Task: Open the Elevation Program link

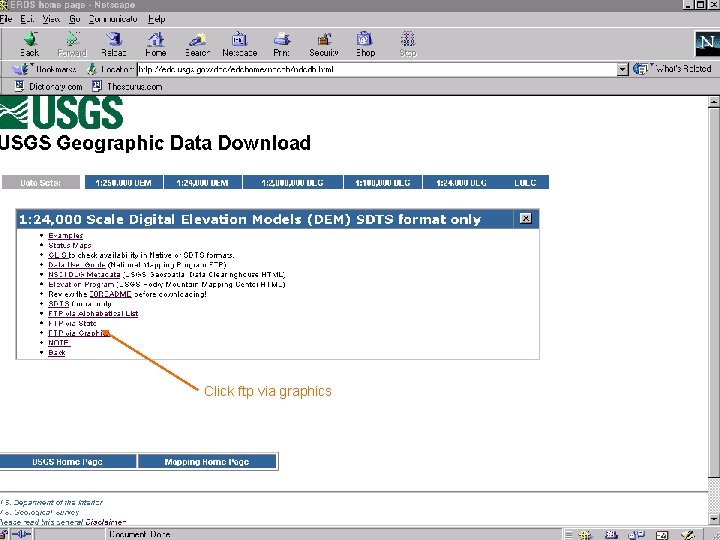Action: click(81, 284)
